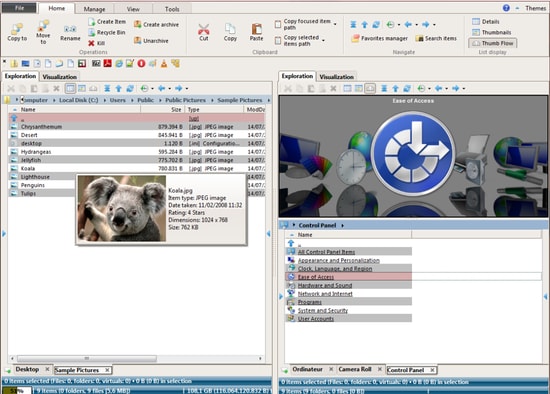Close the Sample Pictures bottom tab

tap(107, 370)
